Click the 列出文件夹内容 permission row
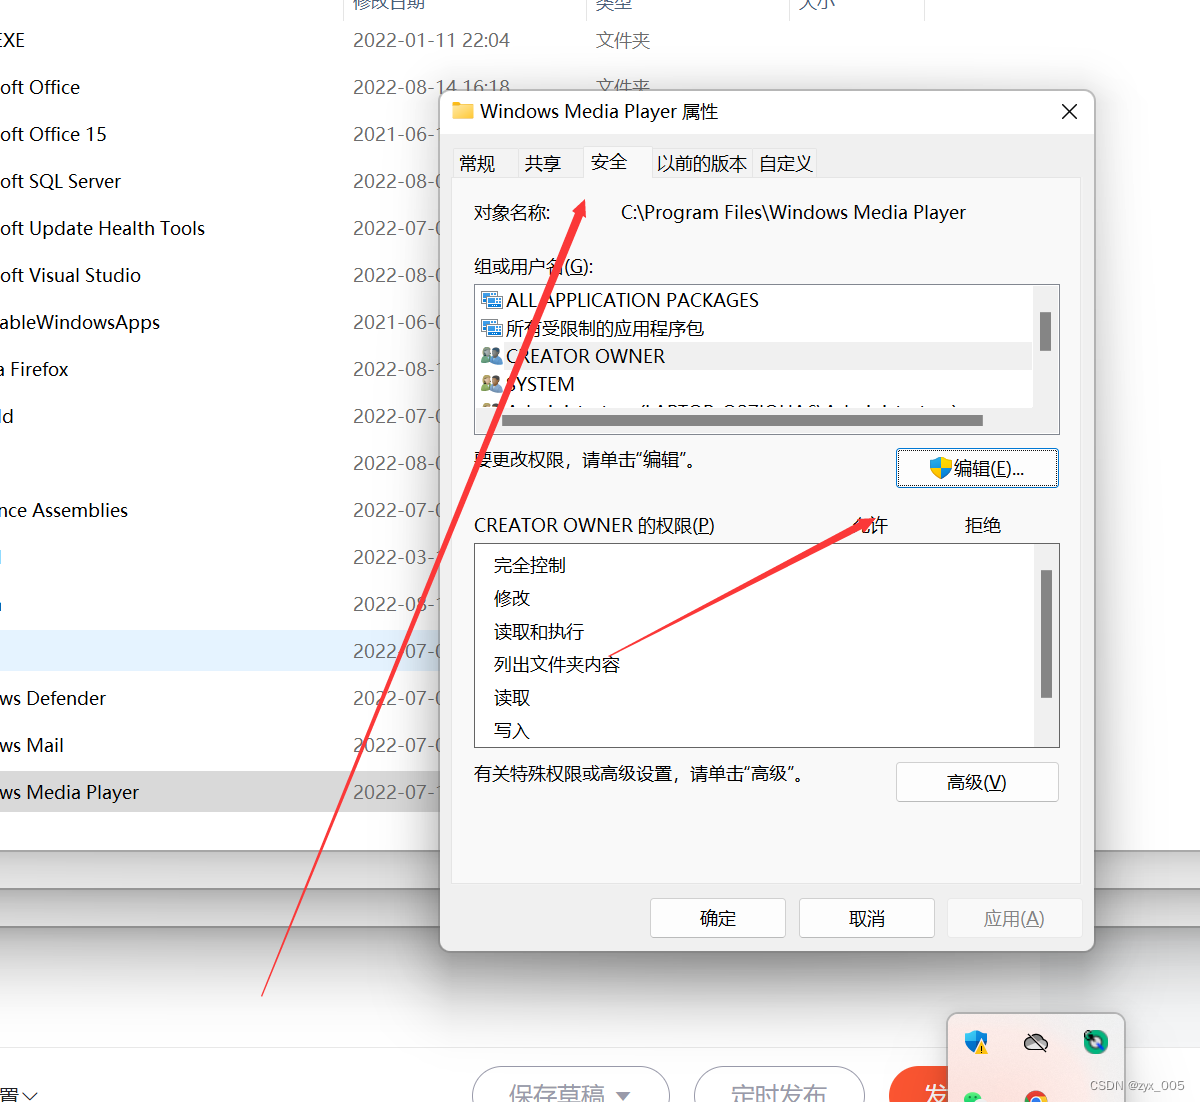Viewport: 1200px width, 1102px height. (x=754, y=664)
